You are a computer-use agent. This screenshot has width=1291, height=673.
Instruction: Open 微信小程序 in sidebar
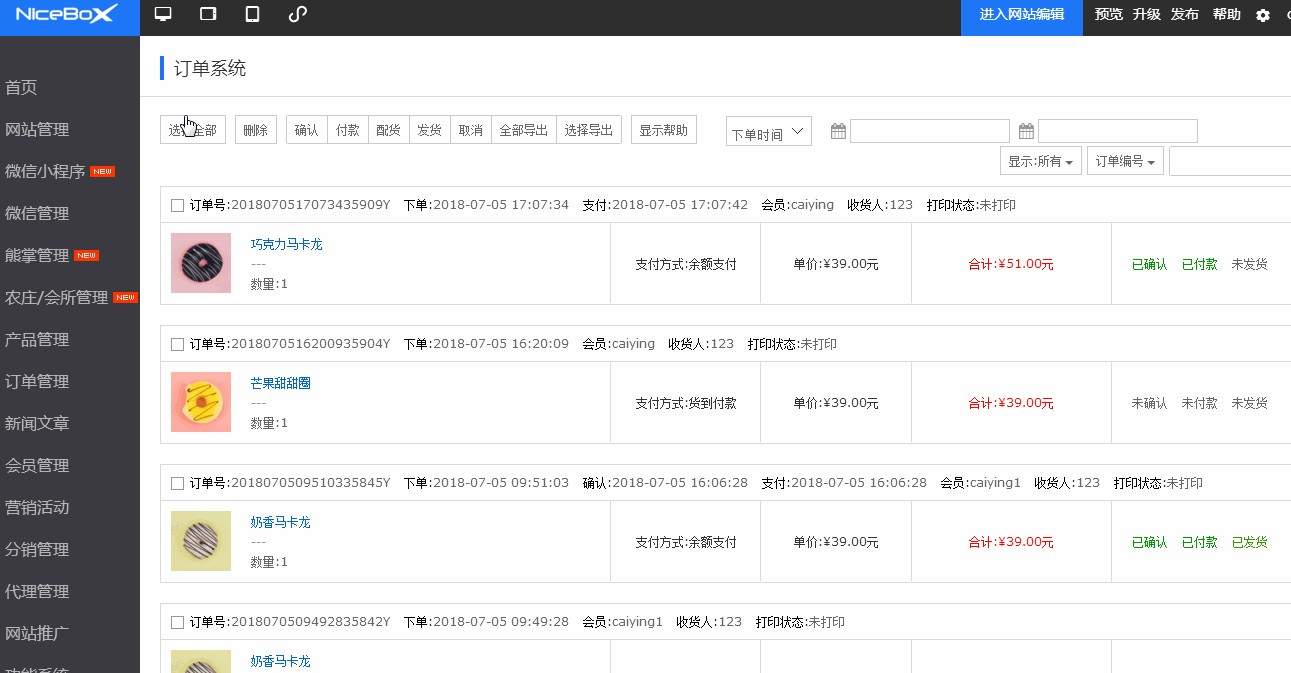(x=45, y=172)
